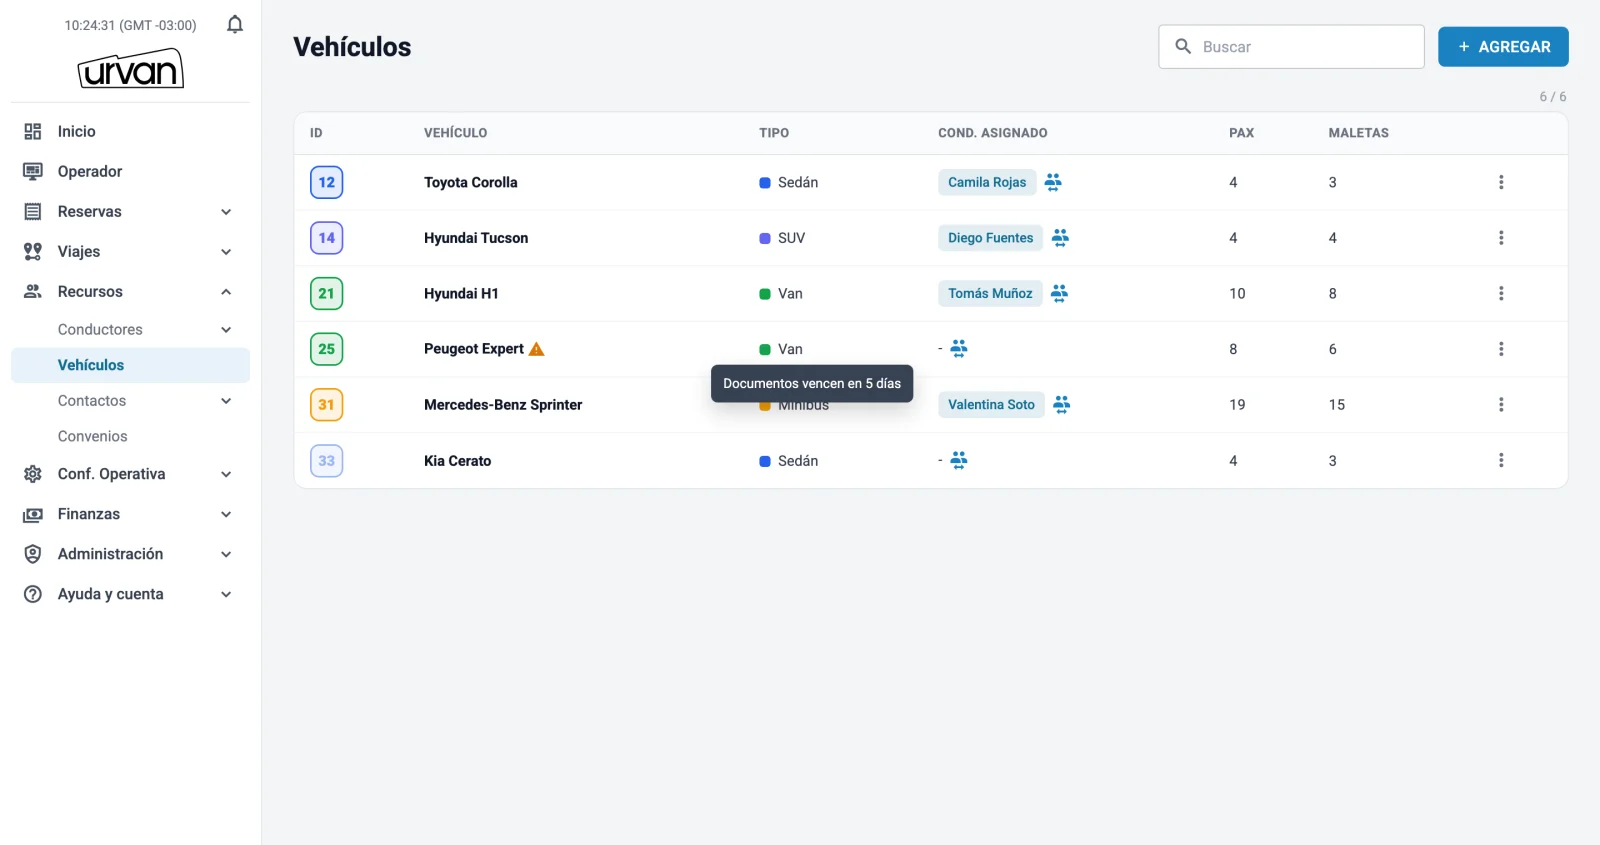Click the Valentina Soto driver chip
Image resolution: width=1600 pixels, height=845 pixels.
point(991,404)
